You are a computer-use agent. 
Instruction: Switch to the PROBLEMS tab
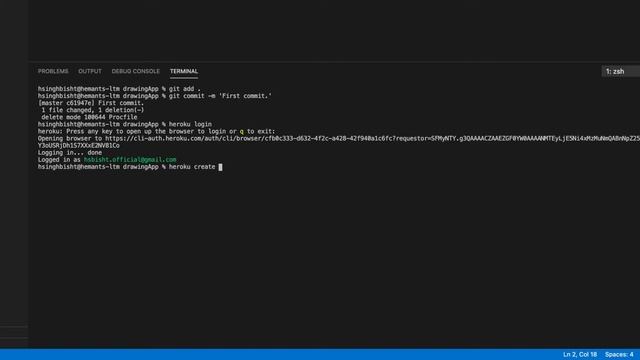pos(53,71)
